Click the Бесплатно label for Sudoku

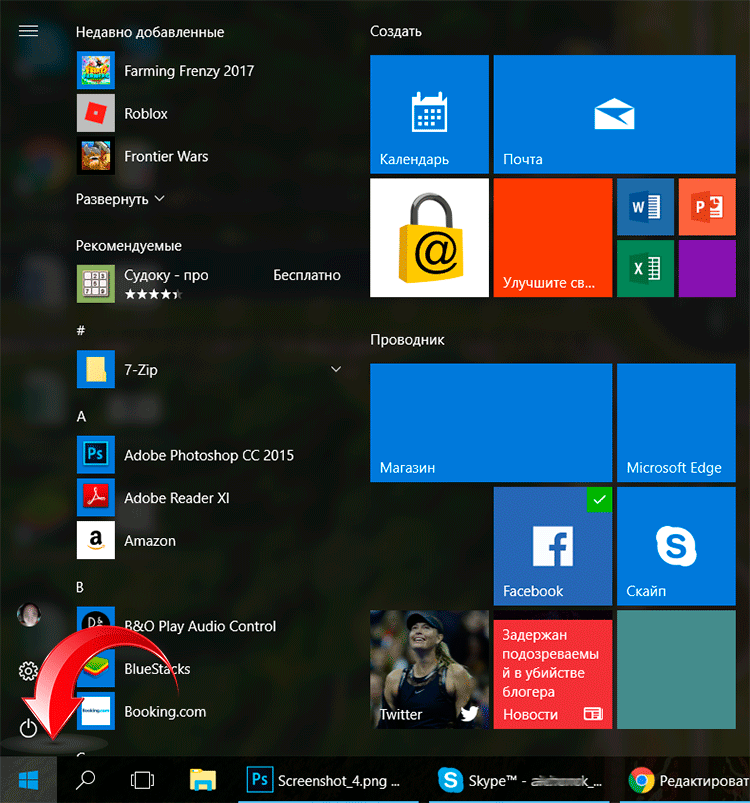(x=307, y=276)
